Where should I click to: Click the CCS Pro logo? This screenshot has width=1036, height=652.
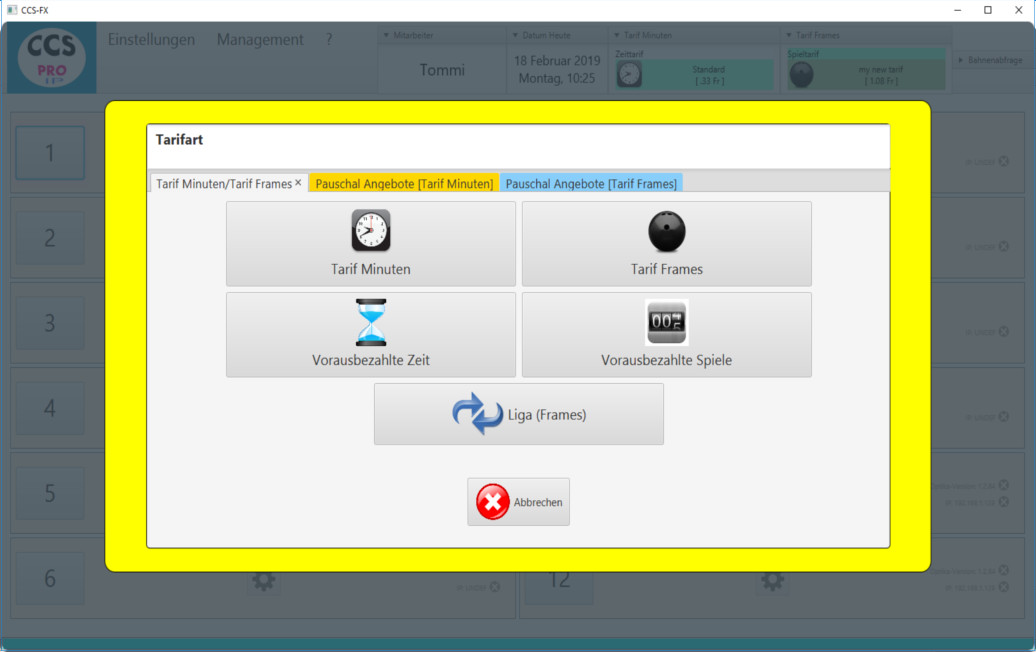(x=52, y=58)
